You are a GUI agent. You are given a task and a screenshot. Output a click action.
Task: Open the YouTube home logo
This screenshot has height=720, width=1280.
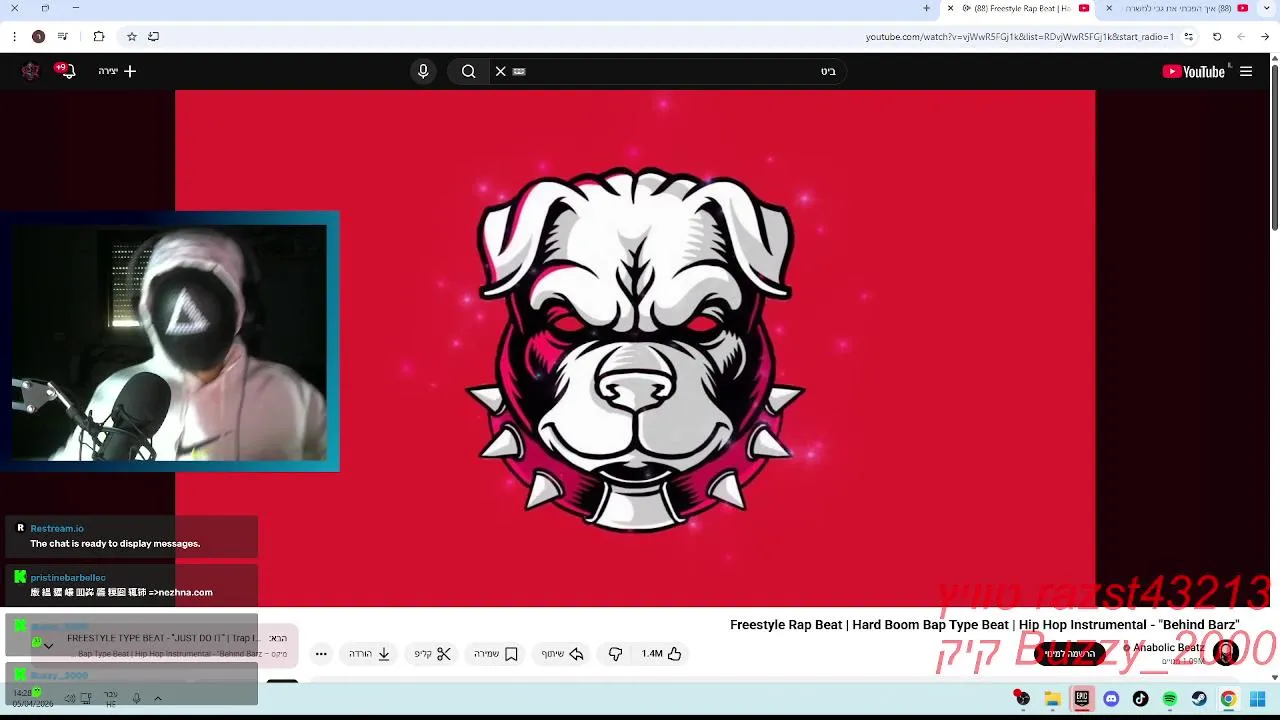point(1193,71)
